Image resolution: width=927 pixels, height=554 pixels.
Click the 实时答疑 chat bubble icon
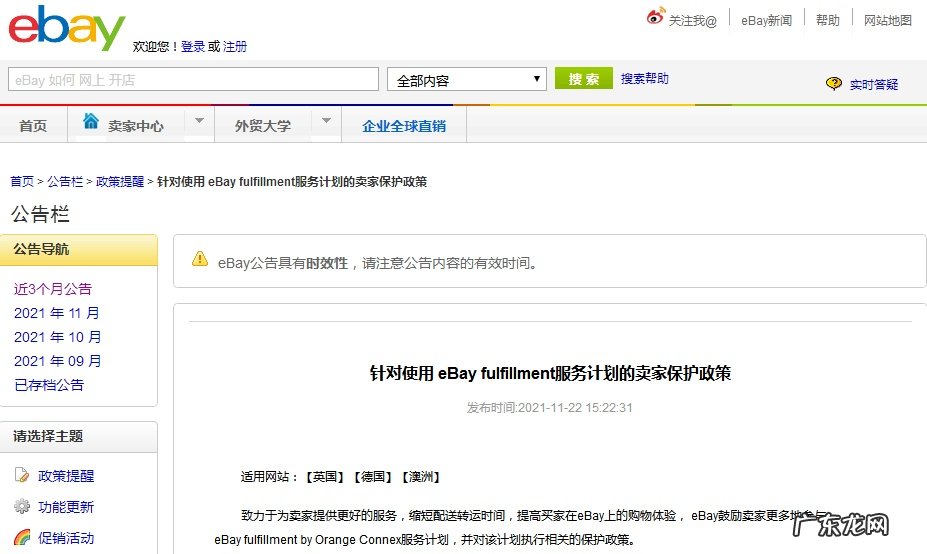pyautogui.click(x=834, y=83)
